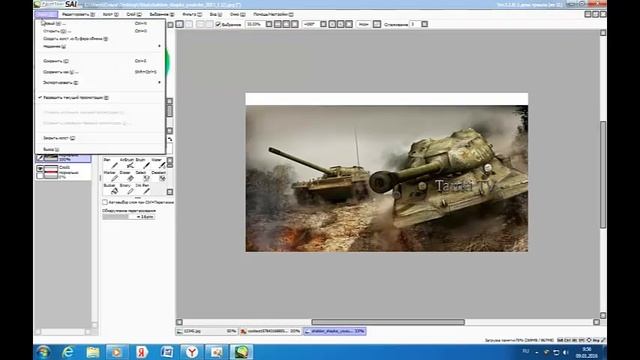640x360 pixels.
Task: Click the canvas horizontal scrollbar
Action: [x=388, y=322]
